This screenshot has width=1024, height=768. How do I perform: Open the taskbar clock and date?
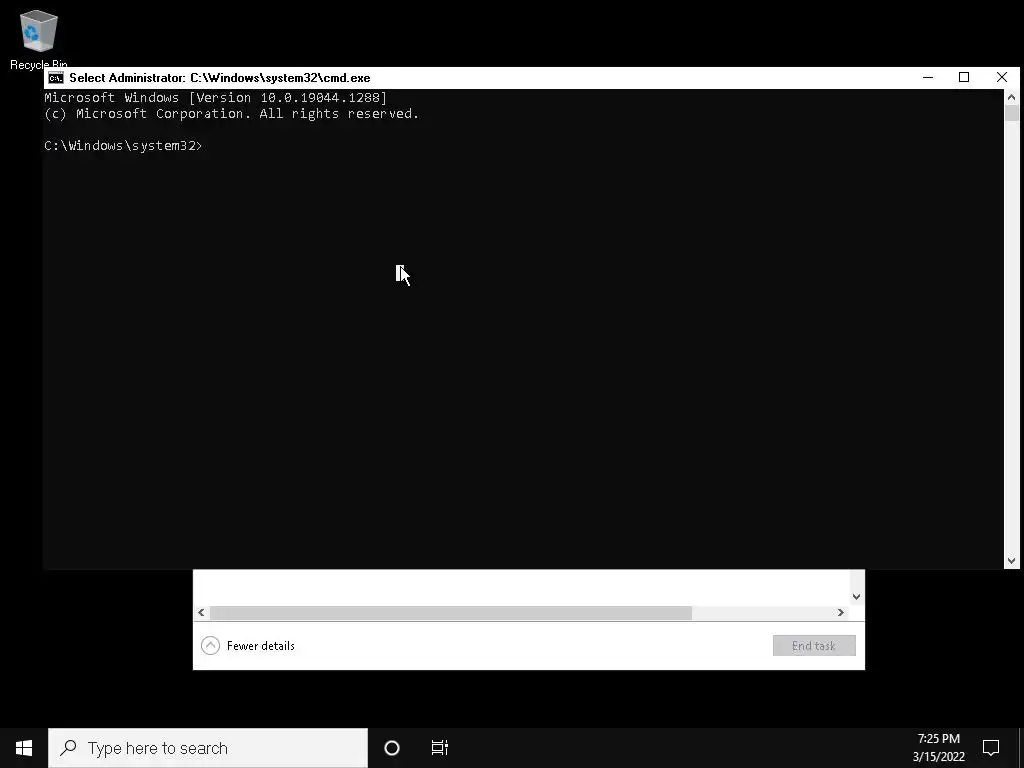[x=938, y=748]
